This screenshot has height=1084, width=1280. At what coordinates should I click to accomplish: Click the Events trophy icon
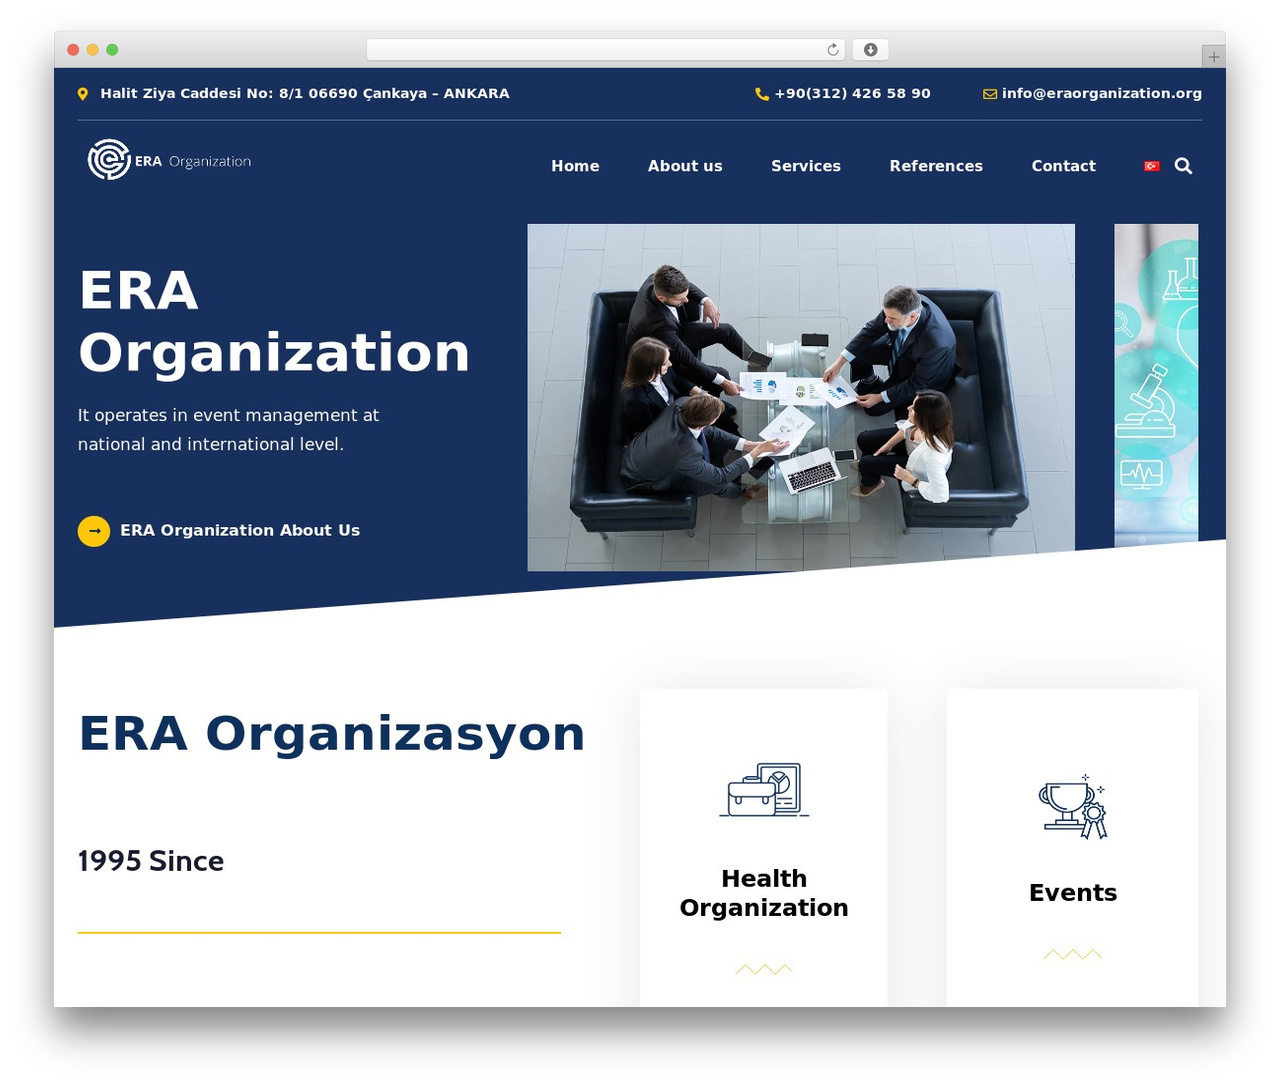pyautogui.click(x=1073, y=807)
